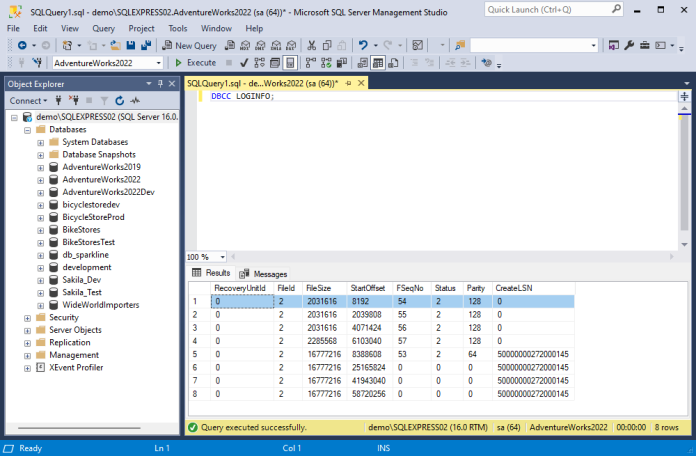Parse the query with the checkmark icon
The width and height of the screenshot is (696, 456).
pyautogui.click(x=244, y=63)
